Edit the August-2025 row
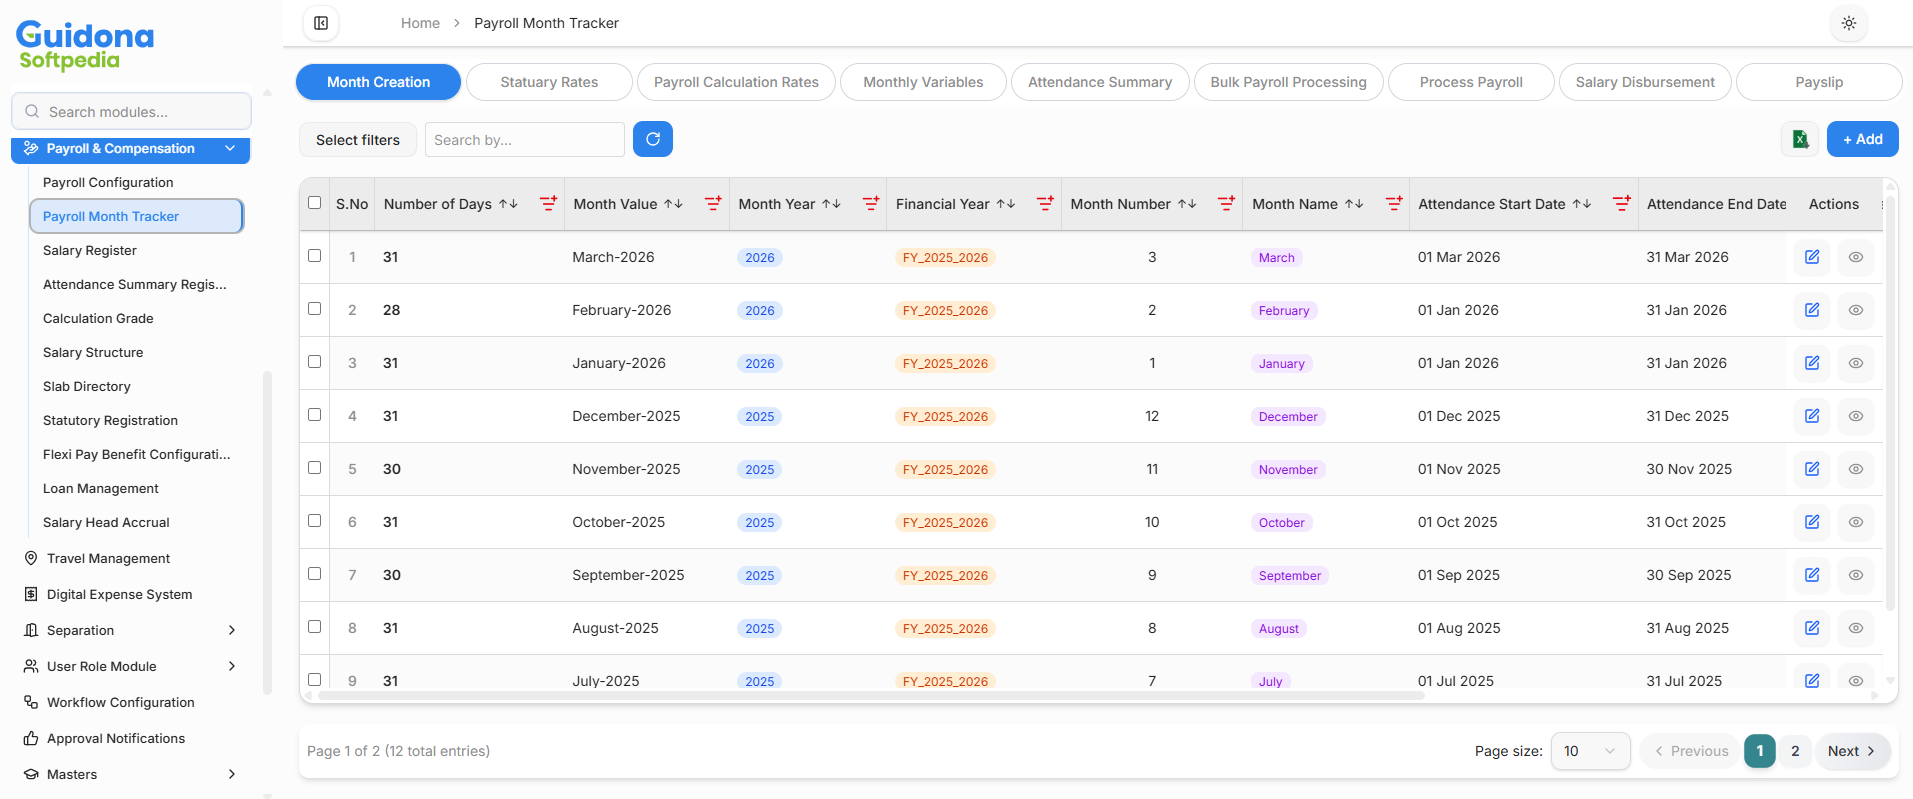Image resolution: width=1913 pixels, height=799 pixels. [x=1812, y=628]
